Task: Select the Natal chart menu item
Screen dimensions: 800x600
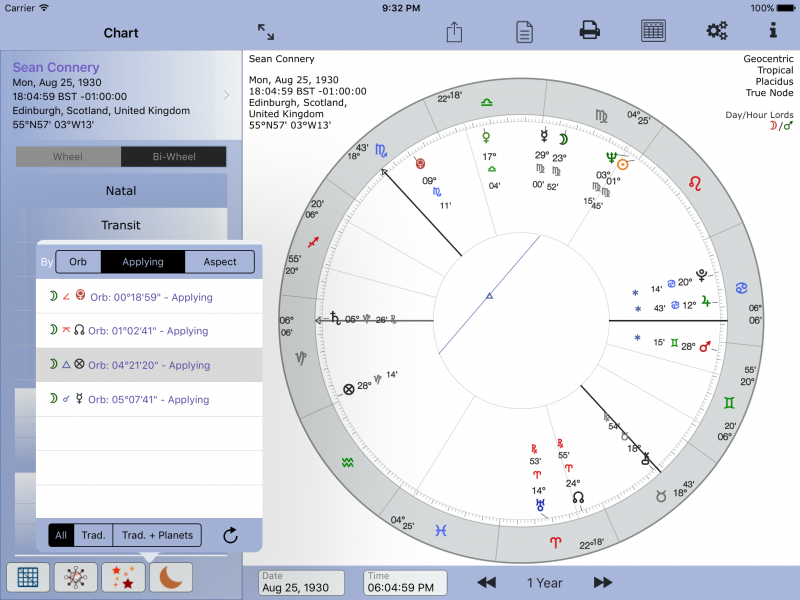Action: (122, 191)
